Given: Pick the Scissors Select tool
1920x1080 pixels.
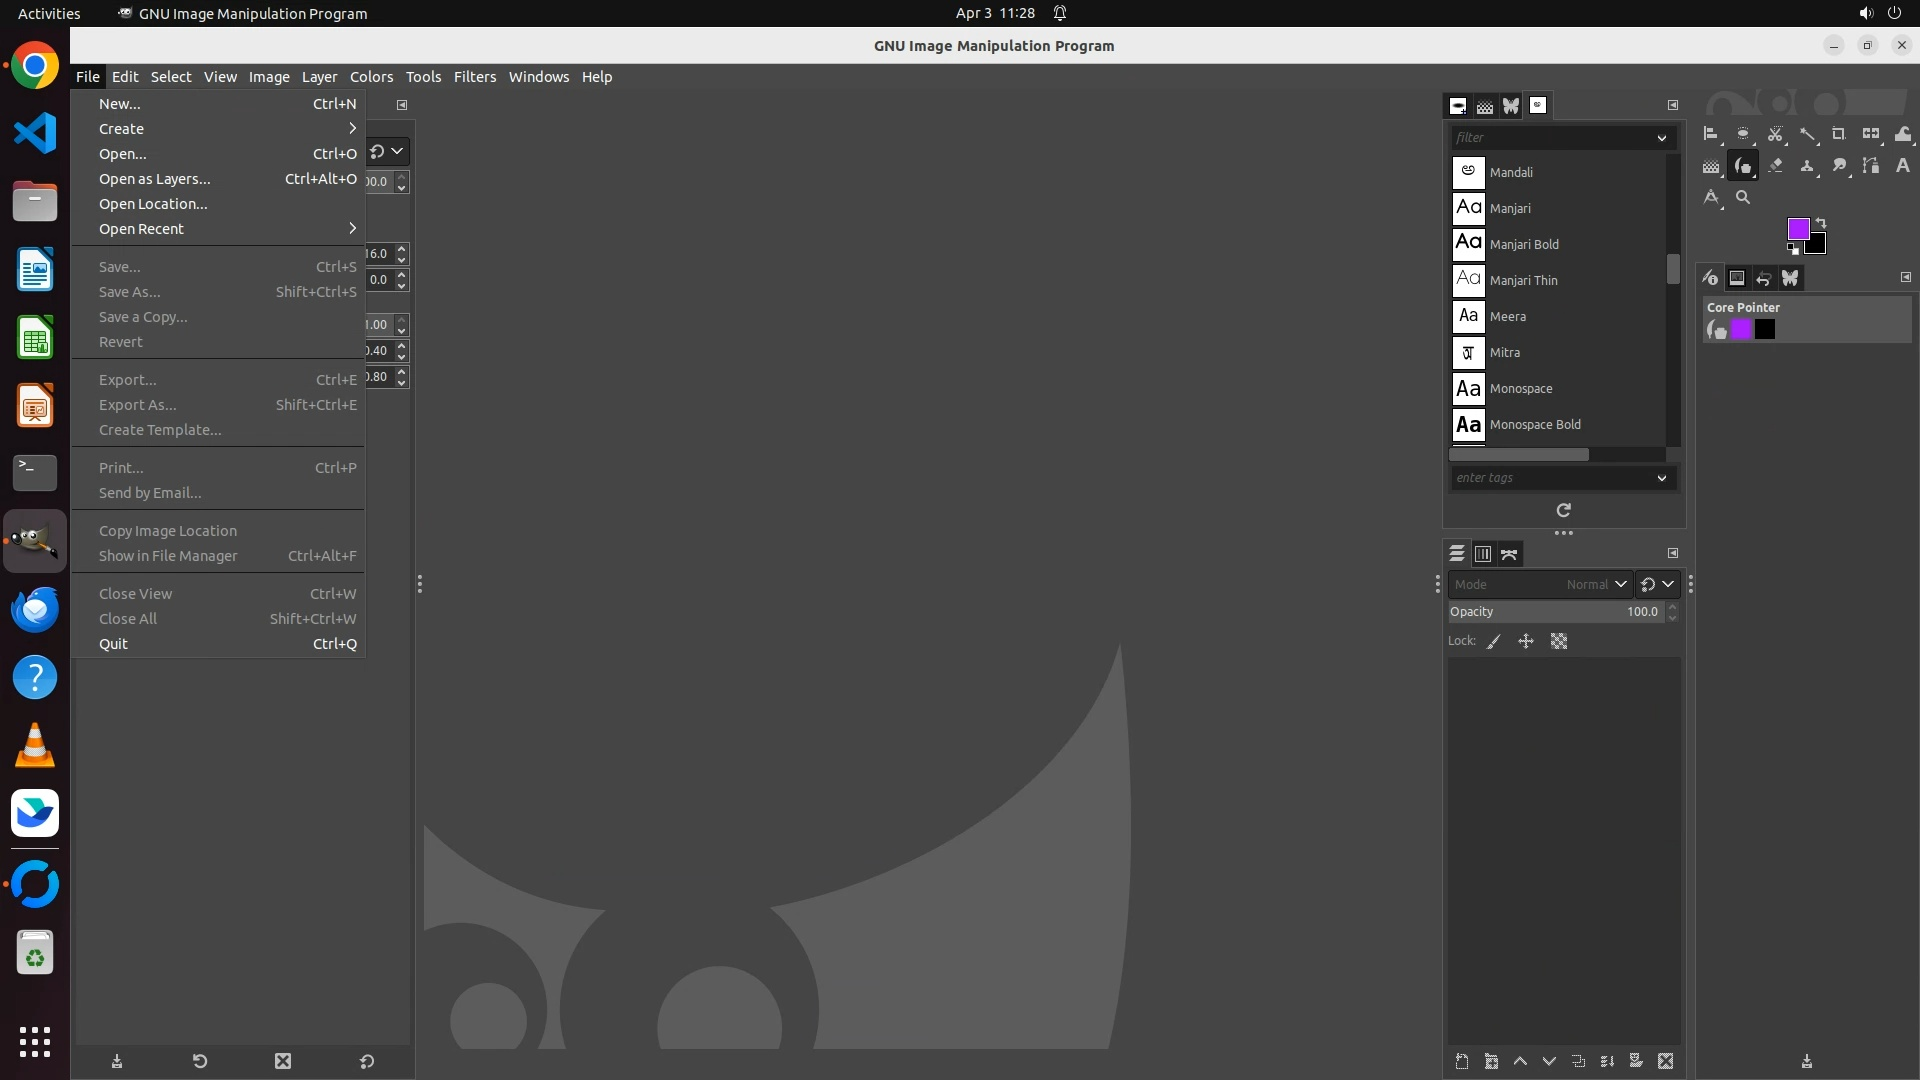Looking at the screenshot, I should click(1775, 134).
